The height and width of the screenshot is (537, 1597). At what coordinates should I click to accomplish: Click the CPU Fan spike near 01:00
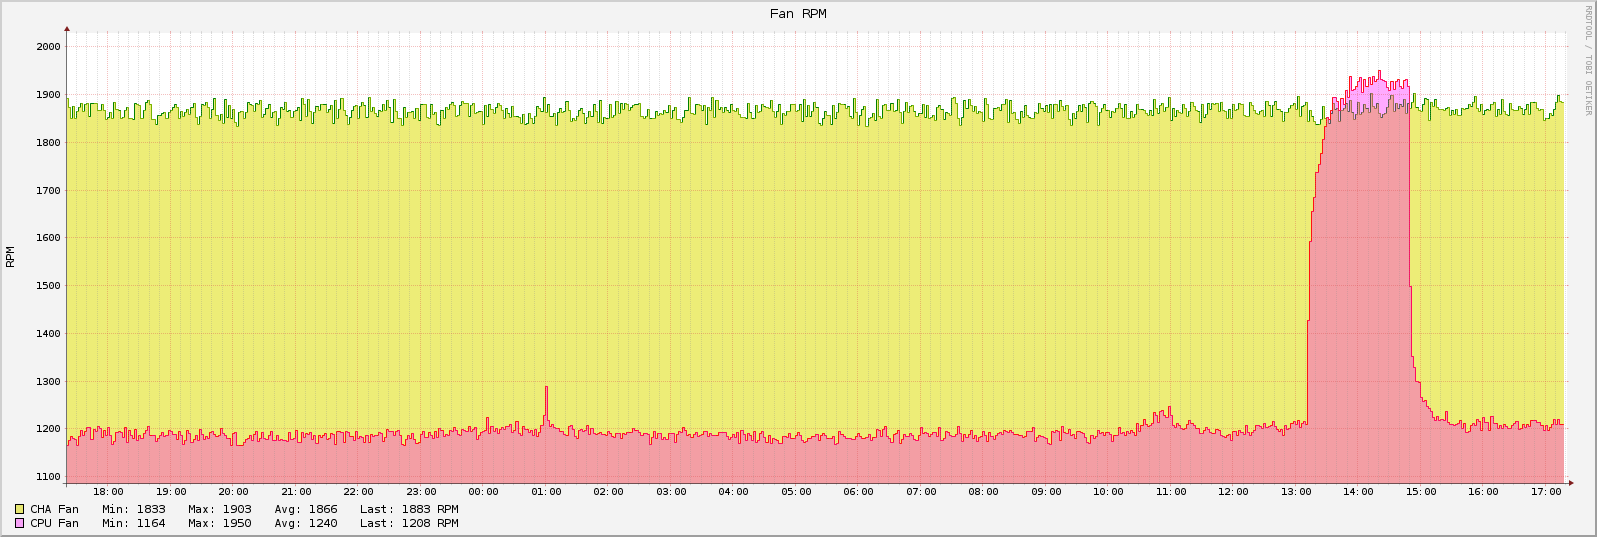[x=546, y=390]
